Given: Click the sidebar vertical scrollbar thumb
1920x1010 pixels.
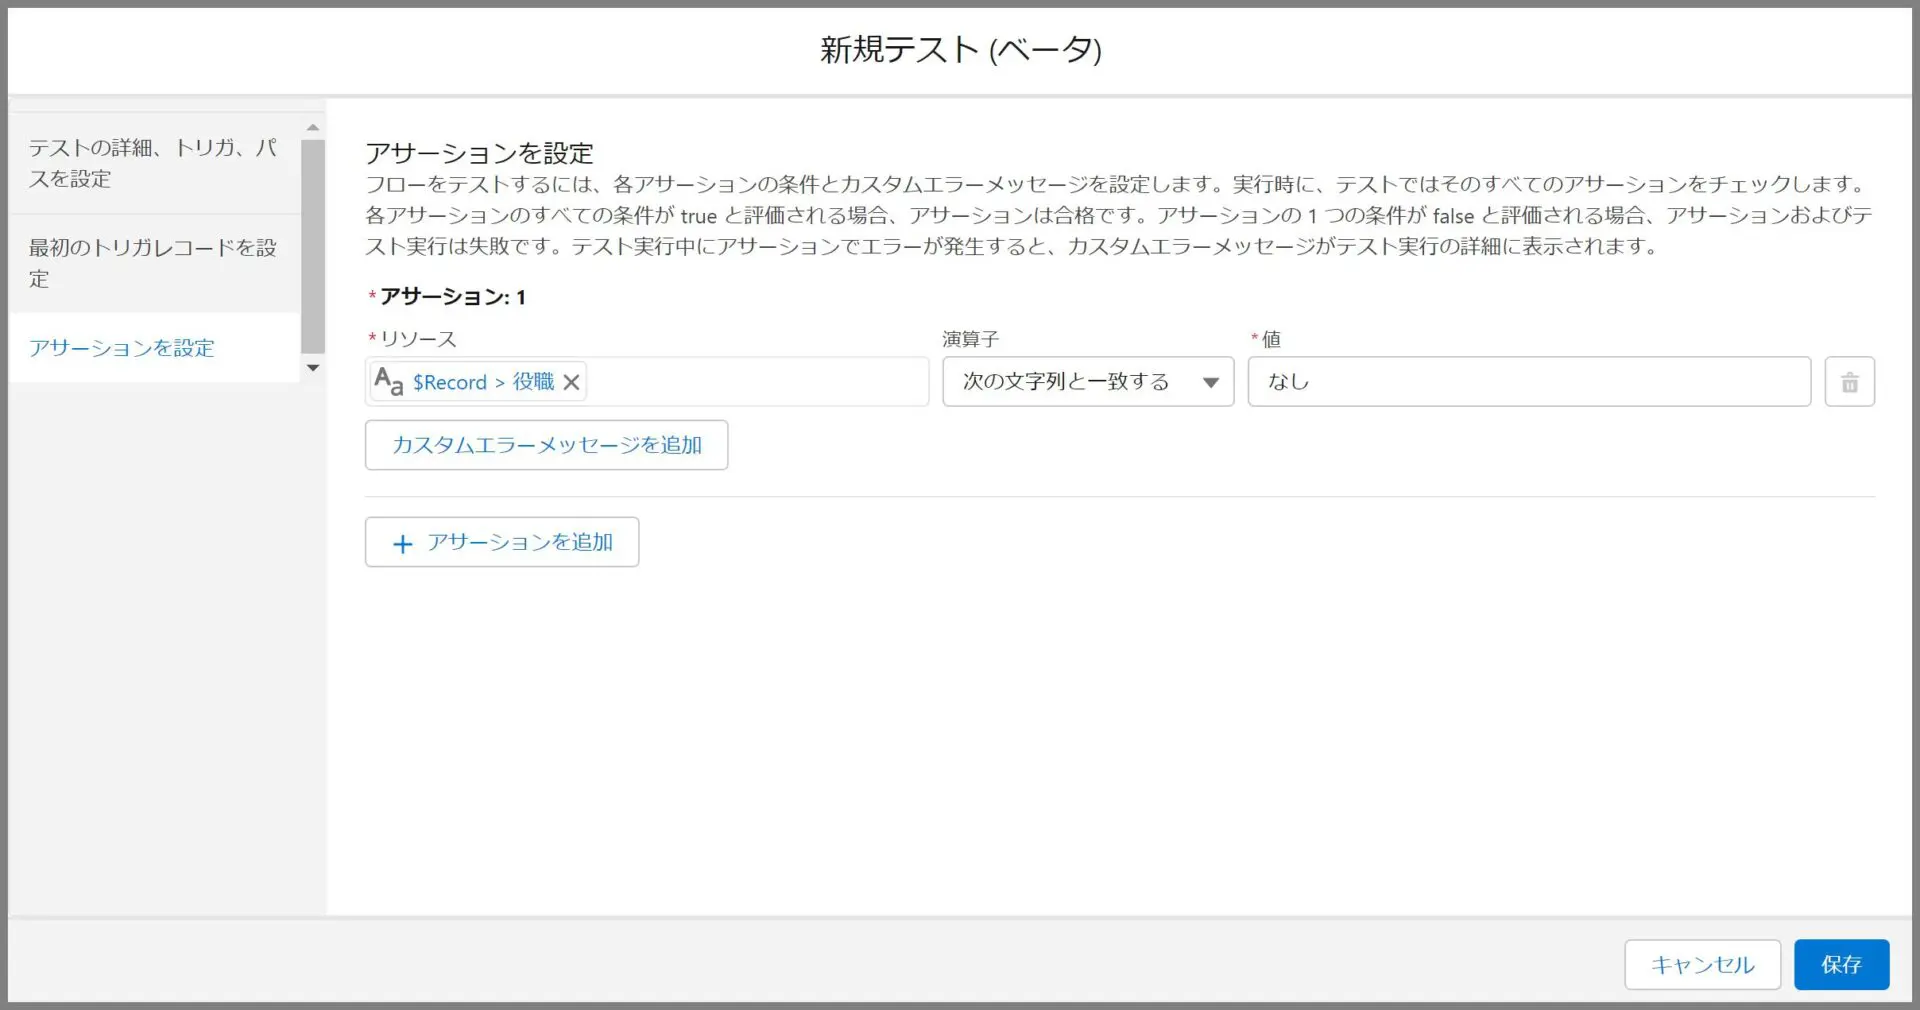Looking at the screenshot, I should click(x=313, y=245).
